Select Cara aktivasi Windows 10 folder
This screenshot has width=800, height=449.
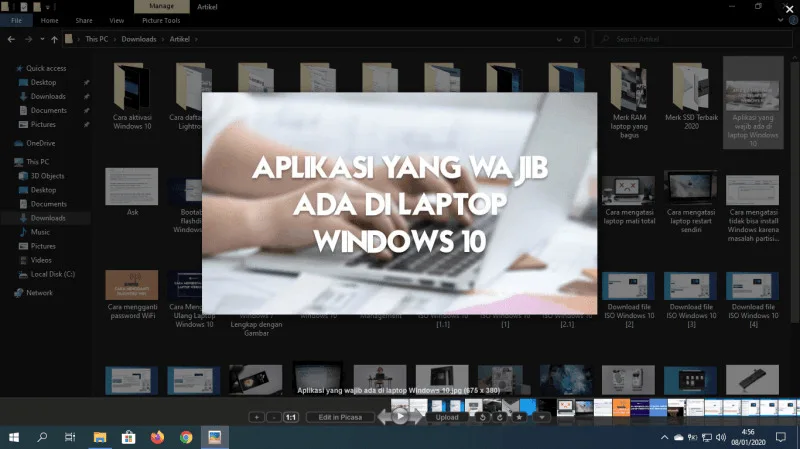132,96
